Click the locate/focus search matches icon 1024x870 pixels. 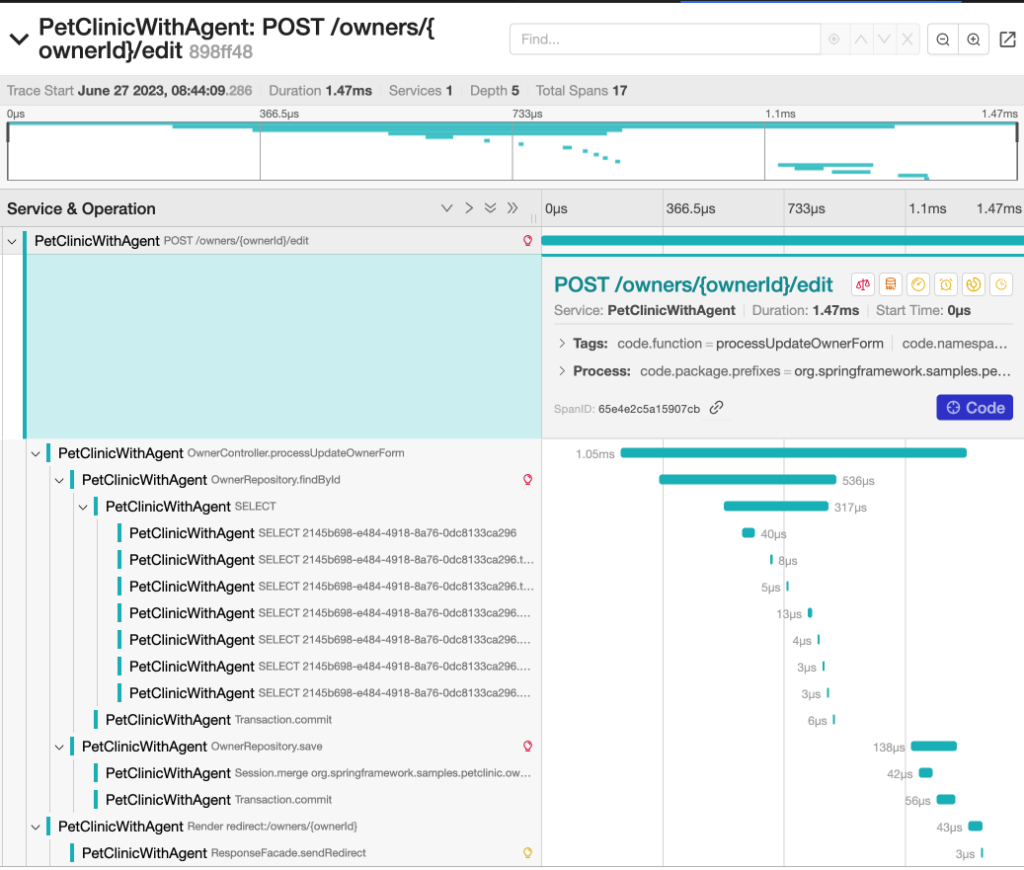[834, 39]
